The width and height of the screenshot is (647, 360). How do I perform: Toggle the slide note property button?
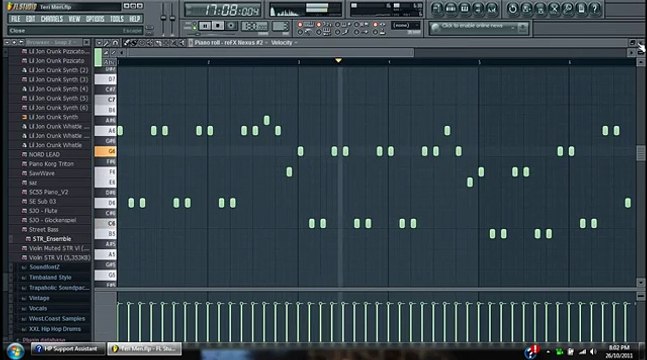[106, 52]
